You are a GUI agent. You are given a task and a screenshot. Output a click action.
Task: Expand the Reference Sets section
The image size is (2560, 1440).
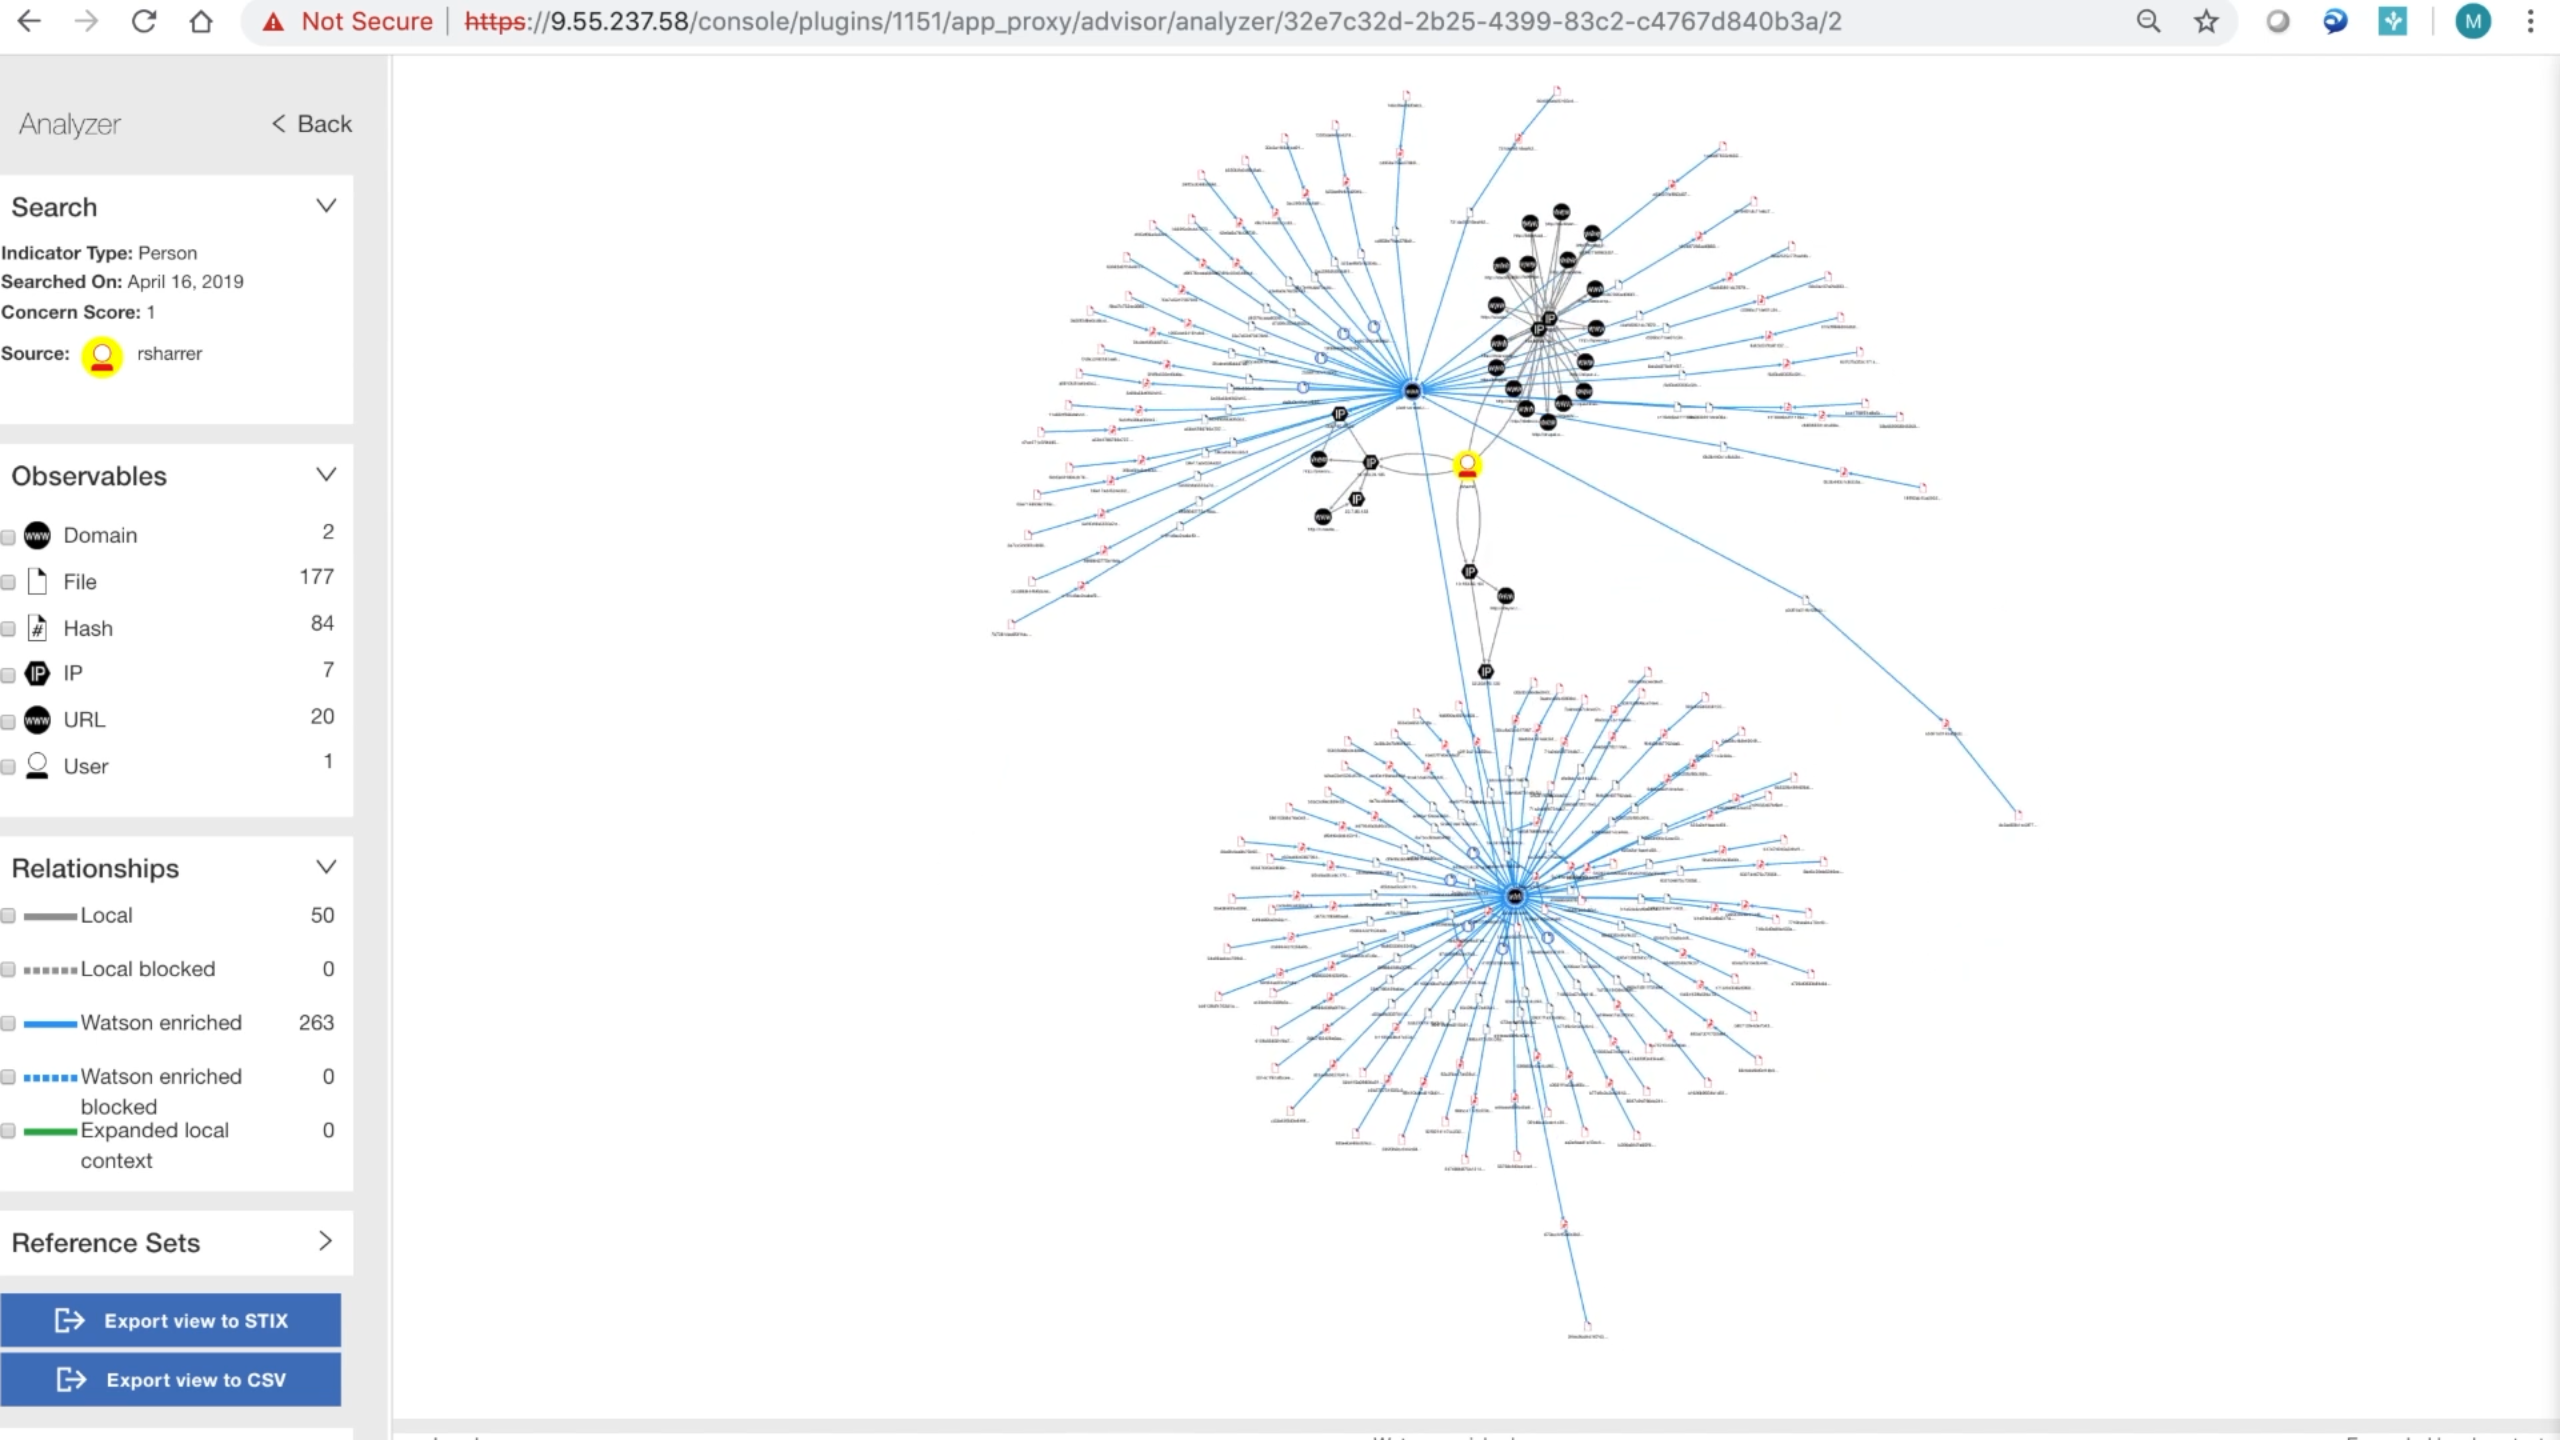click(326, 1242)
